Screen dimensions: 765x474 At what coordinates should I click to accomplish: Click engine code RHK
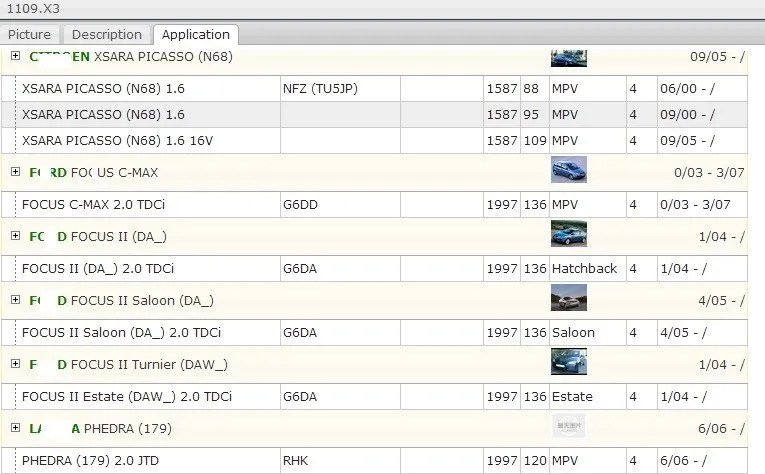pyautogui.click(x=296, y=460)
